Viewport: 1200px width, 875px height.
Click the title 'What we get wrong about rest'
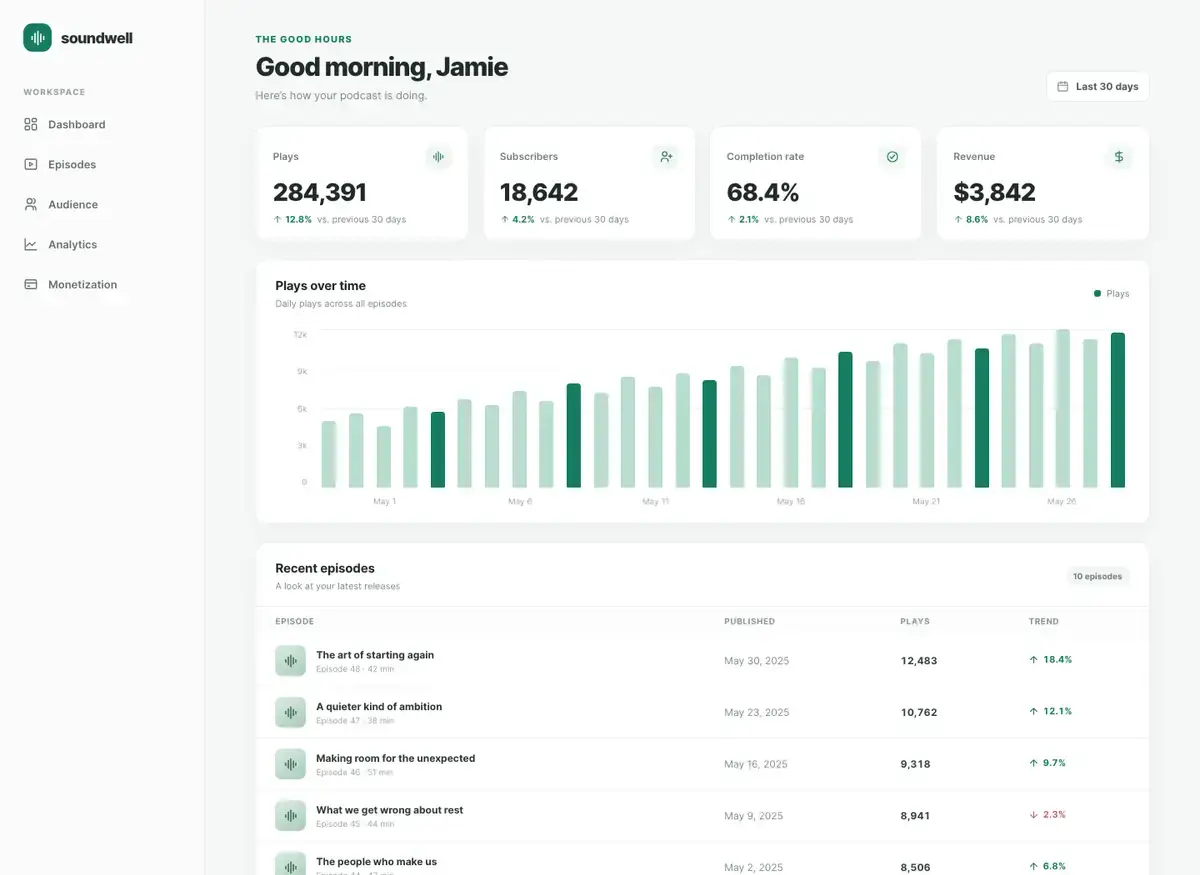[390, 810]
